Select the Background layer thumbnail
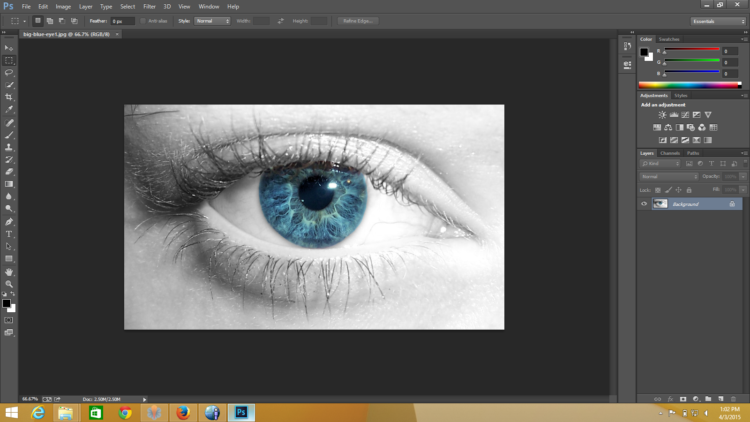The height and width of the screenshot is (422, 750). click(660, 204)
